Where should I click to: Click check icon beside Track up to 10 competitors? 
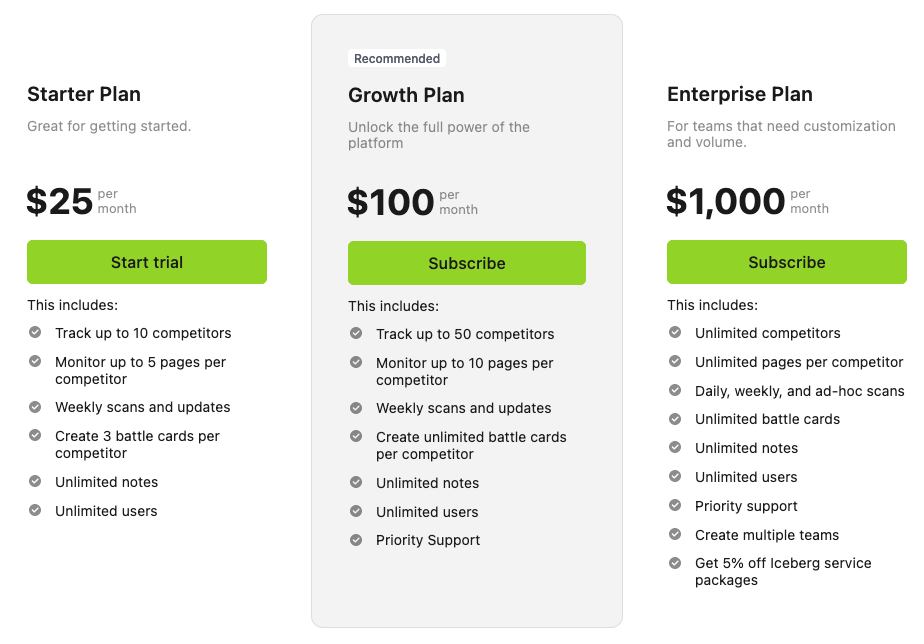pos(35,332)
